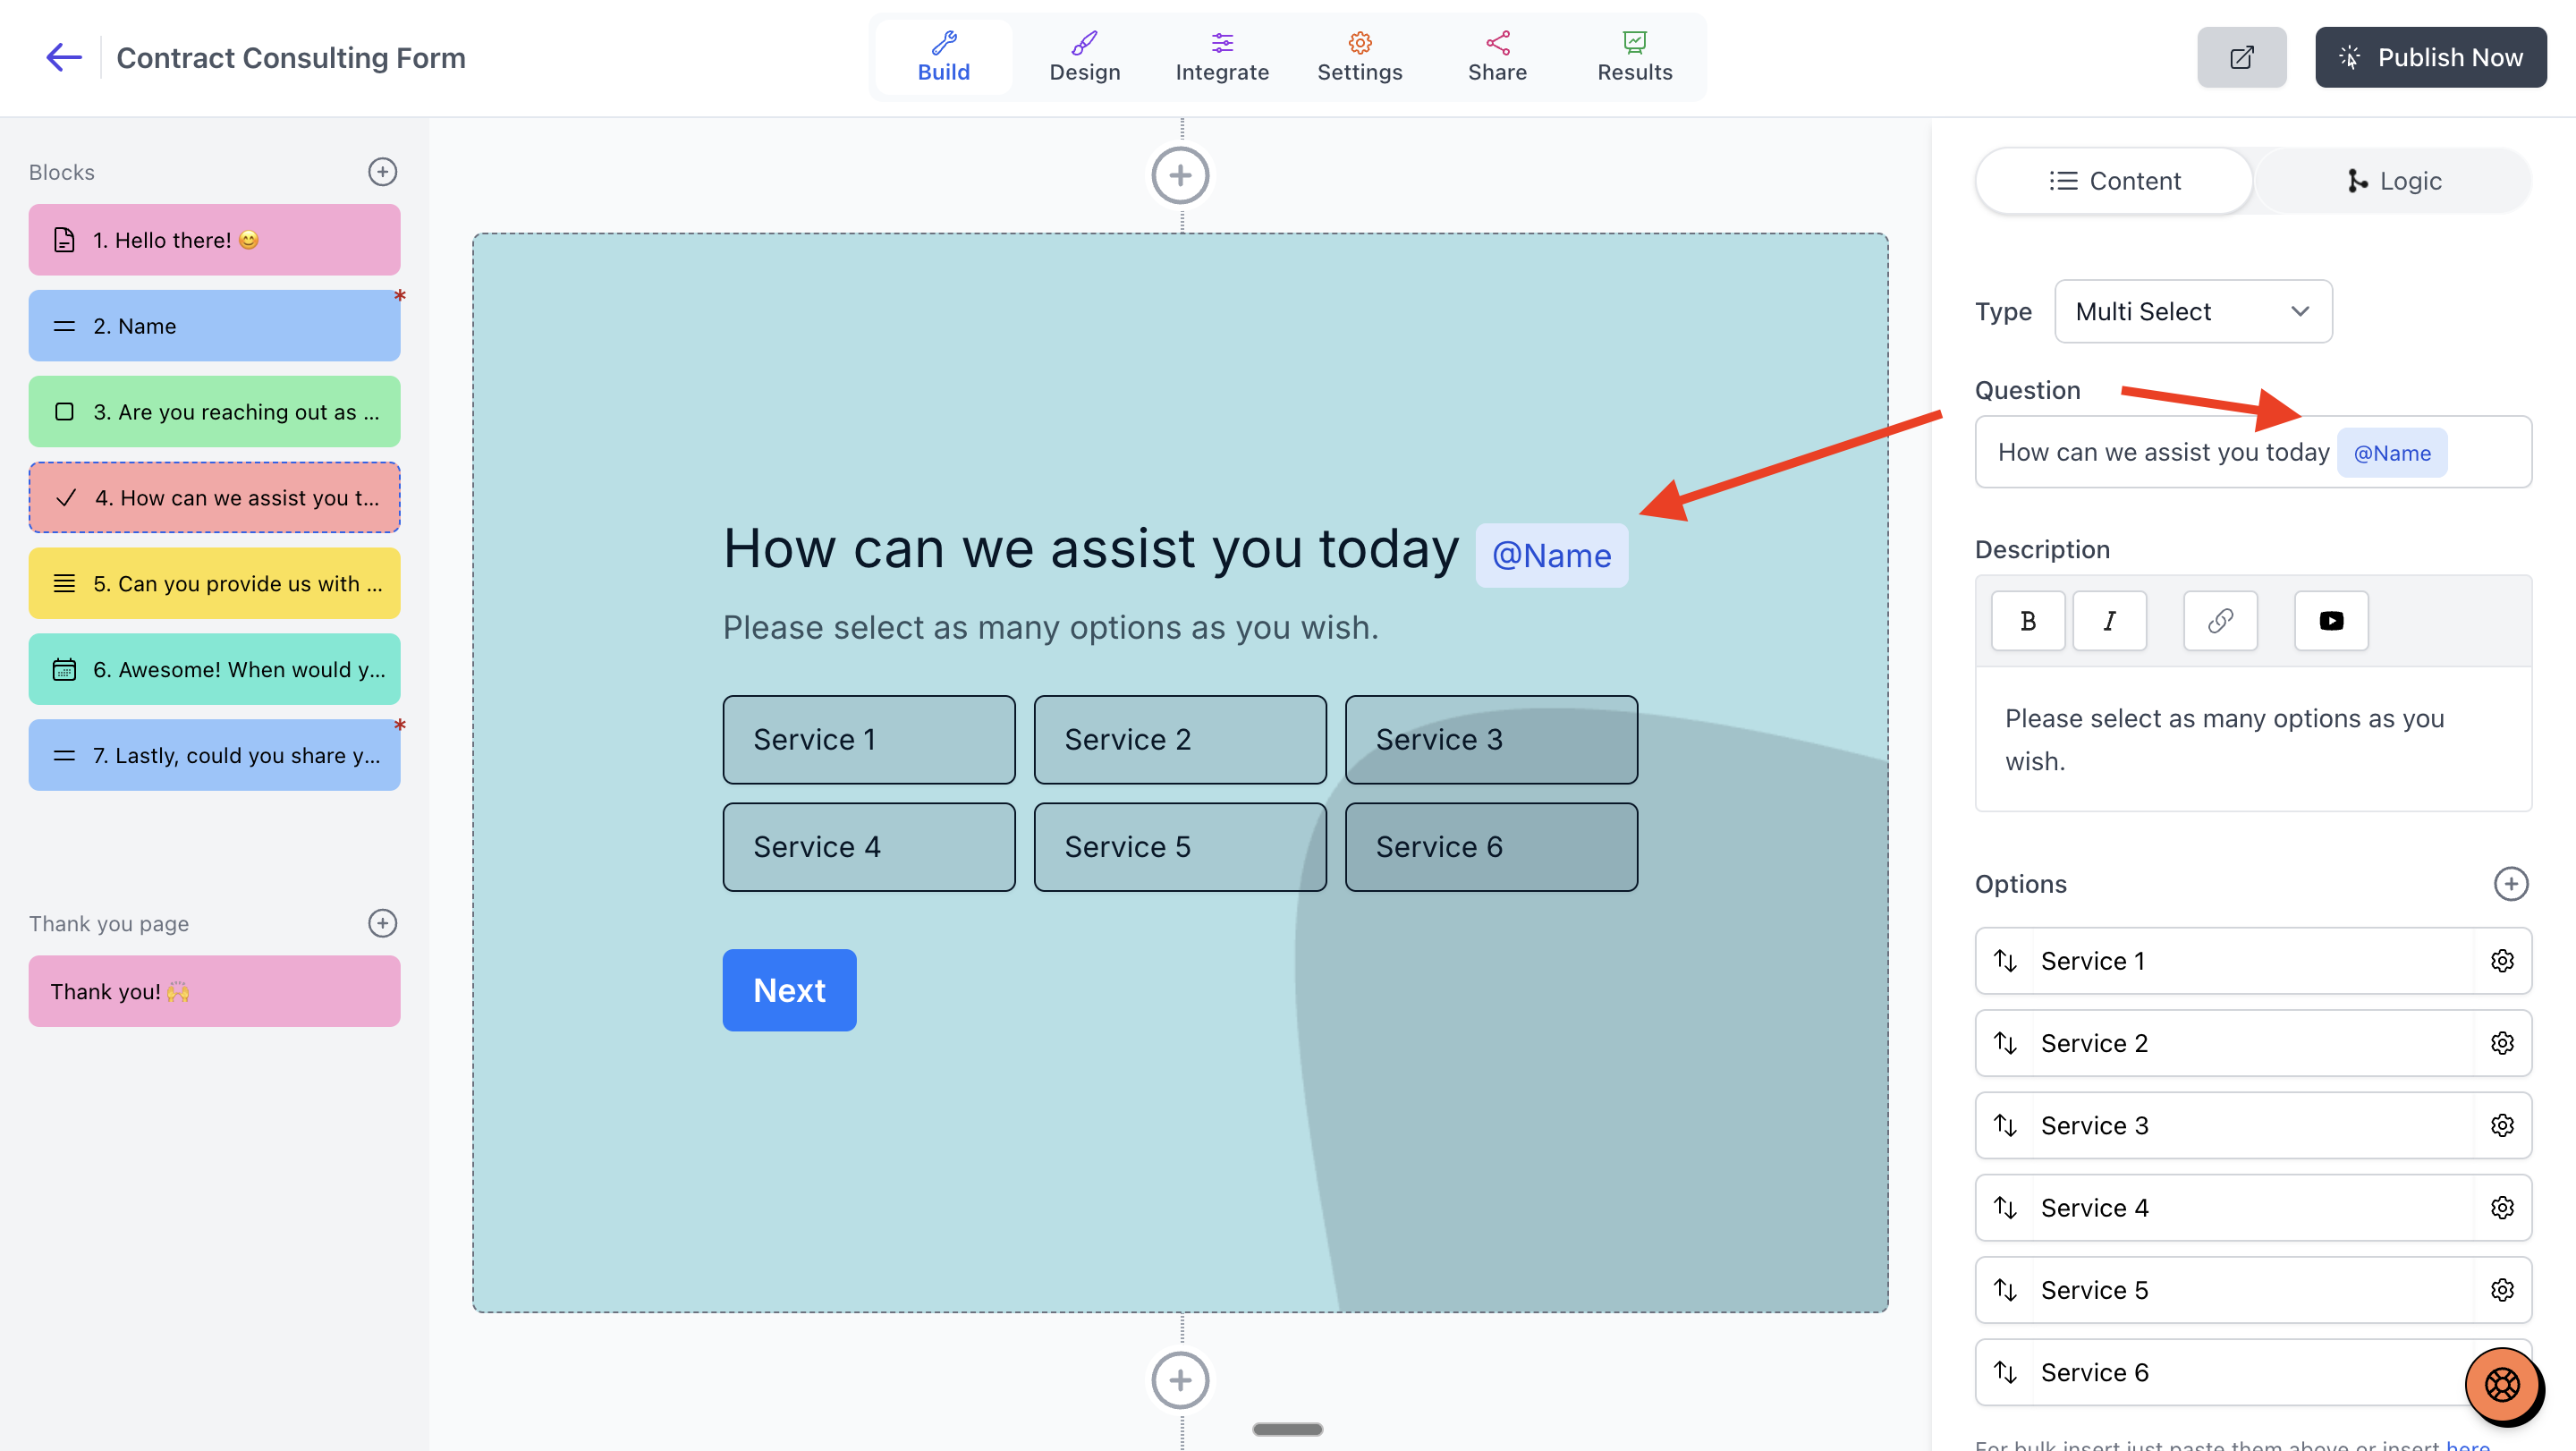
Task: Open settings gear for Service 3 option
Action: point(2502,1125)
